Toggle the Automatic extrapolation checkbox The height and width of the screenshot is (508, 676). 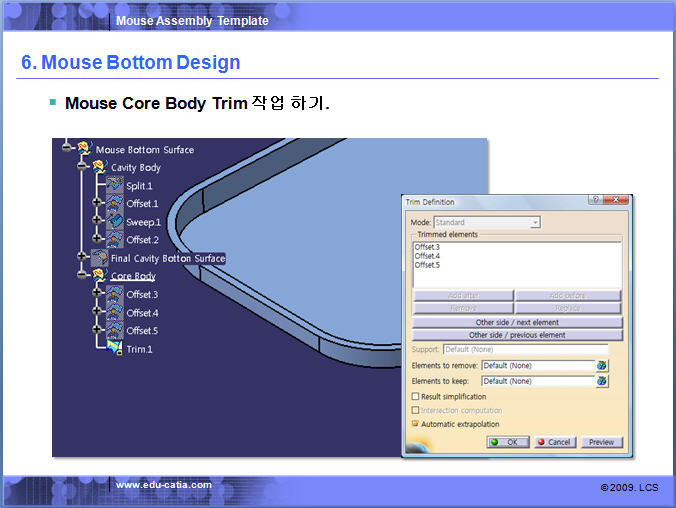416,424
